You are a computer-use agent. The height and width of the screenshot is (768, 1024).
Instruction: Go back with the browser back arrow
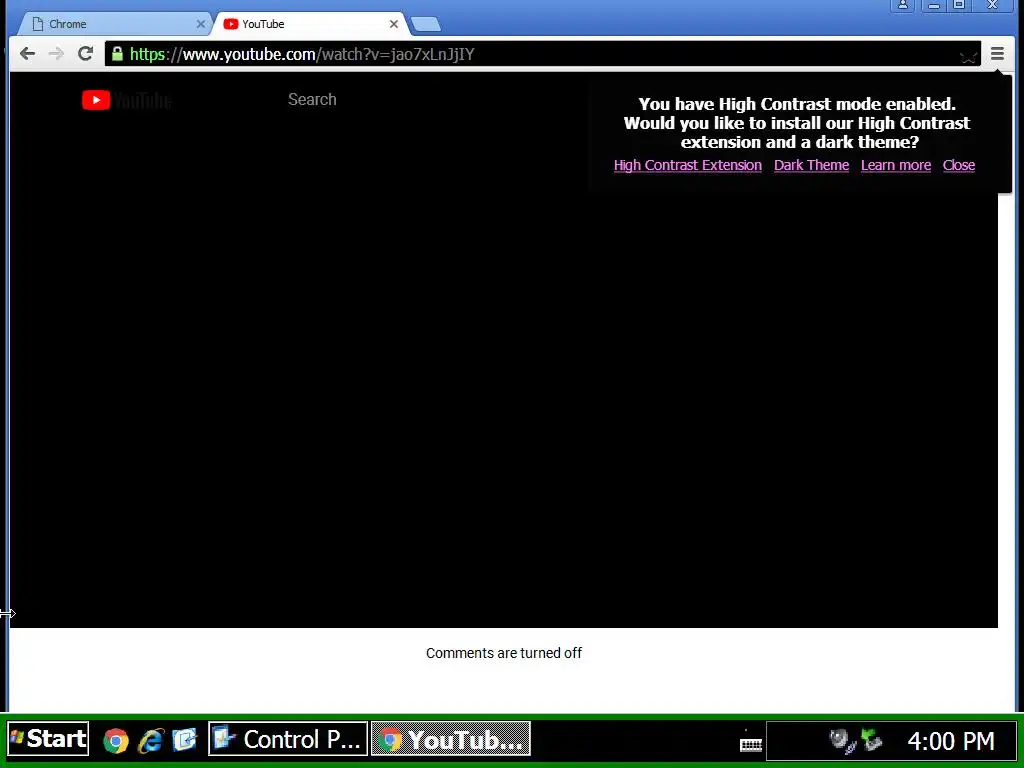click(x=27, y=54)
